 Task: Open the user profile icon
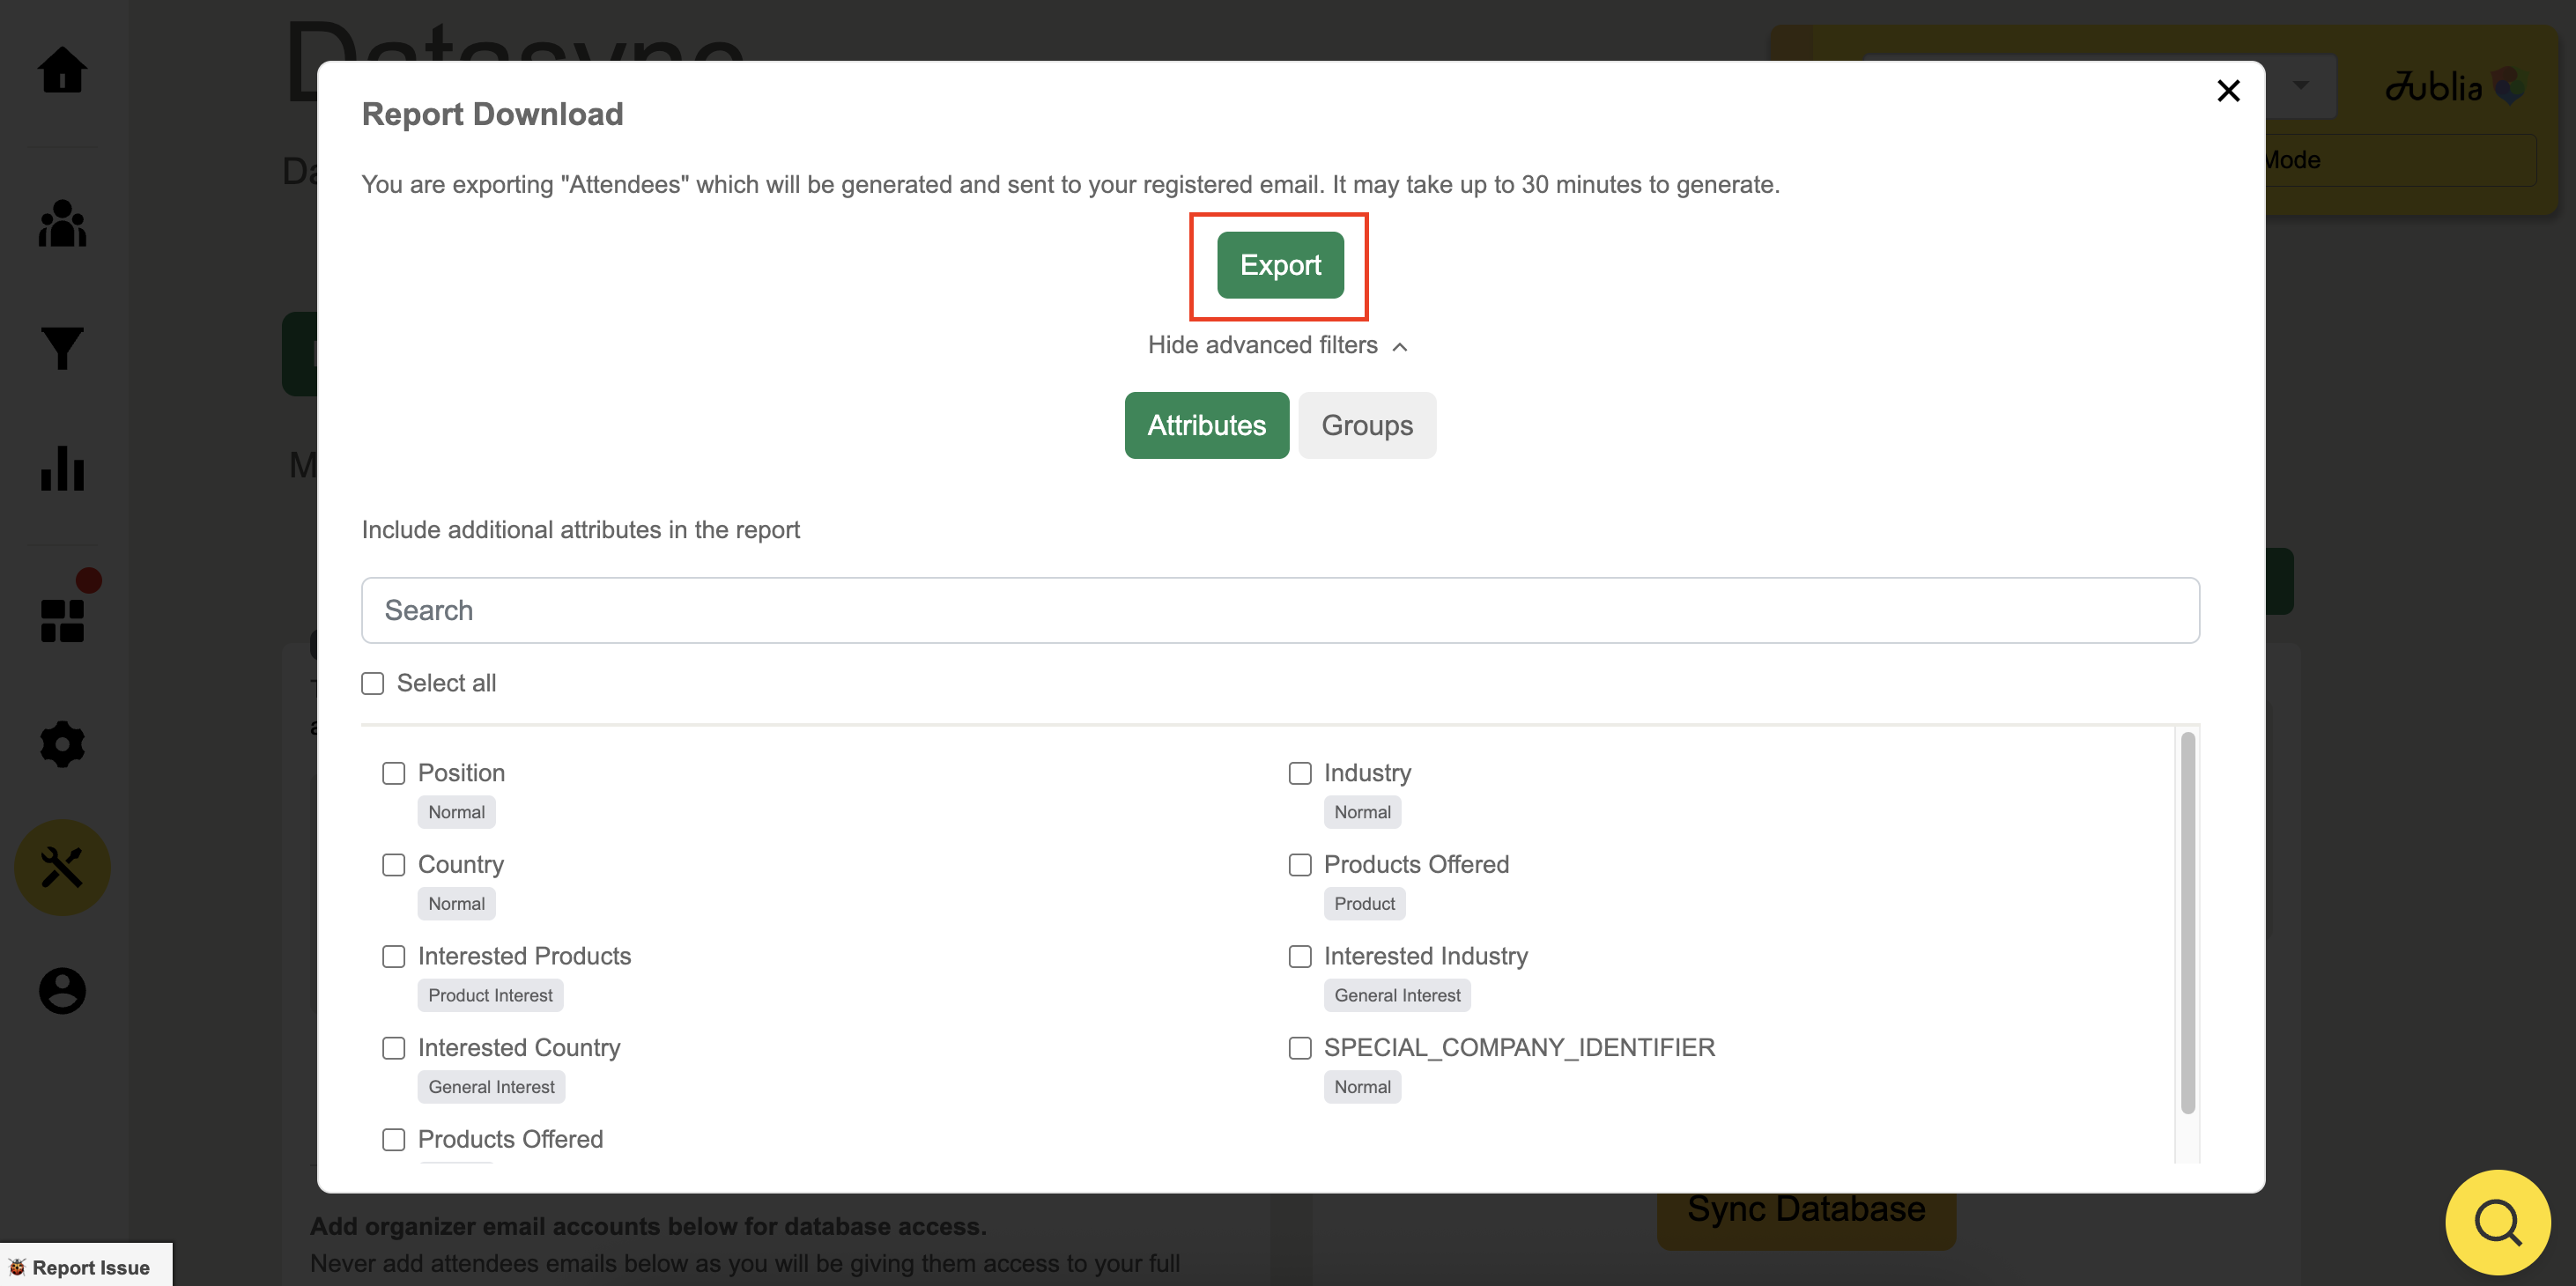tap(62, 990)
